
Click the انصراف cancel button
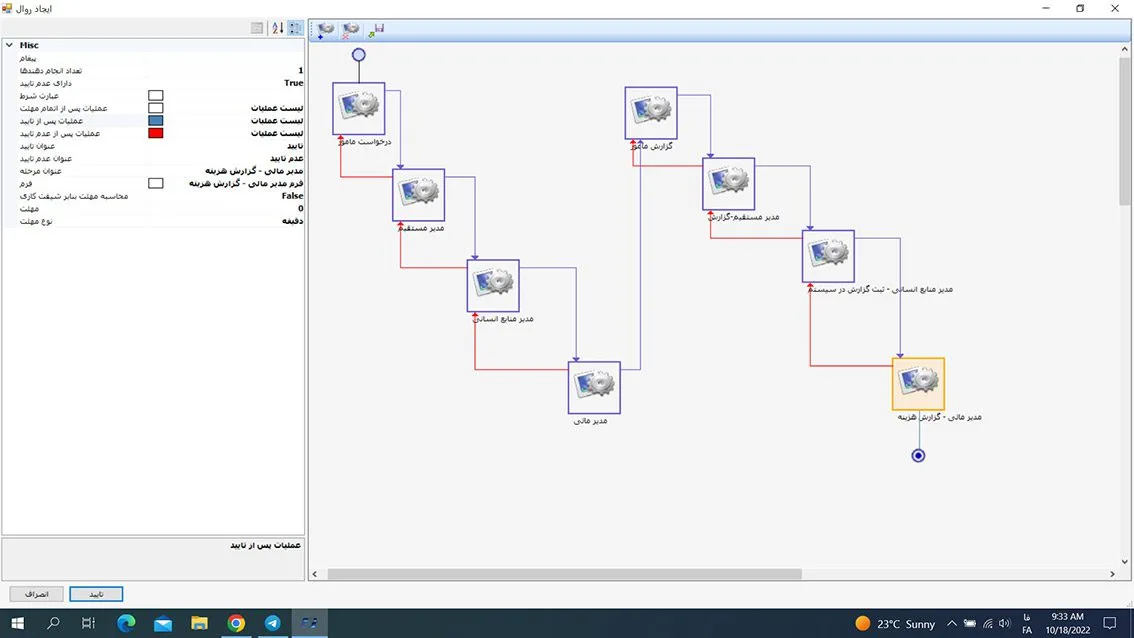click(36, 594)
